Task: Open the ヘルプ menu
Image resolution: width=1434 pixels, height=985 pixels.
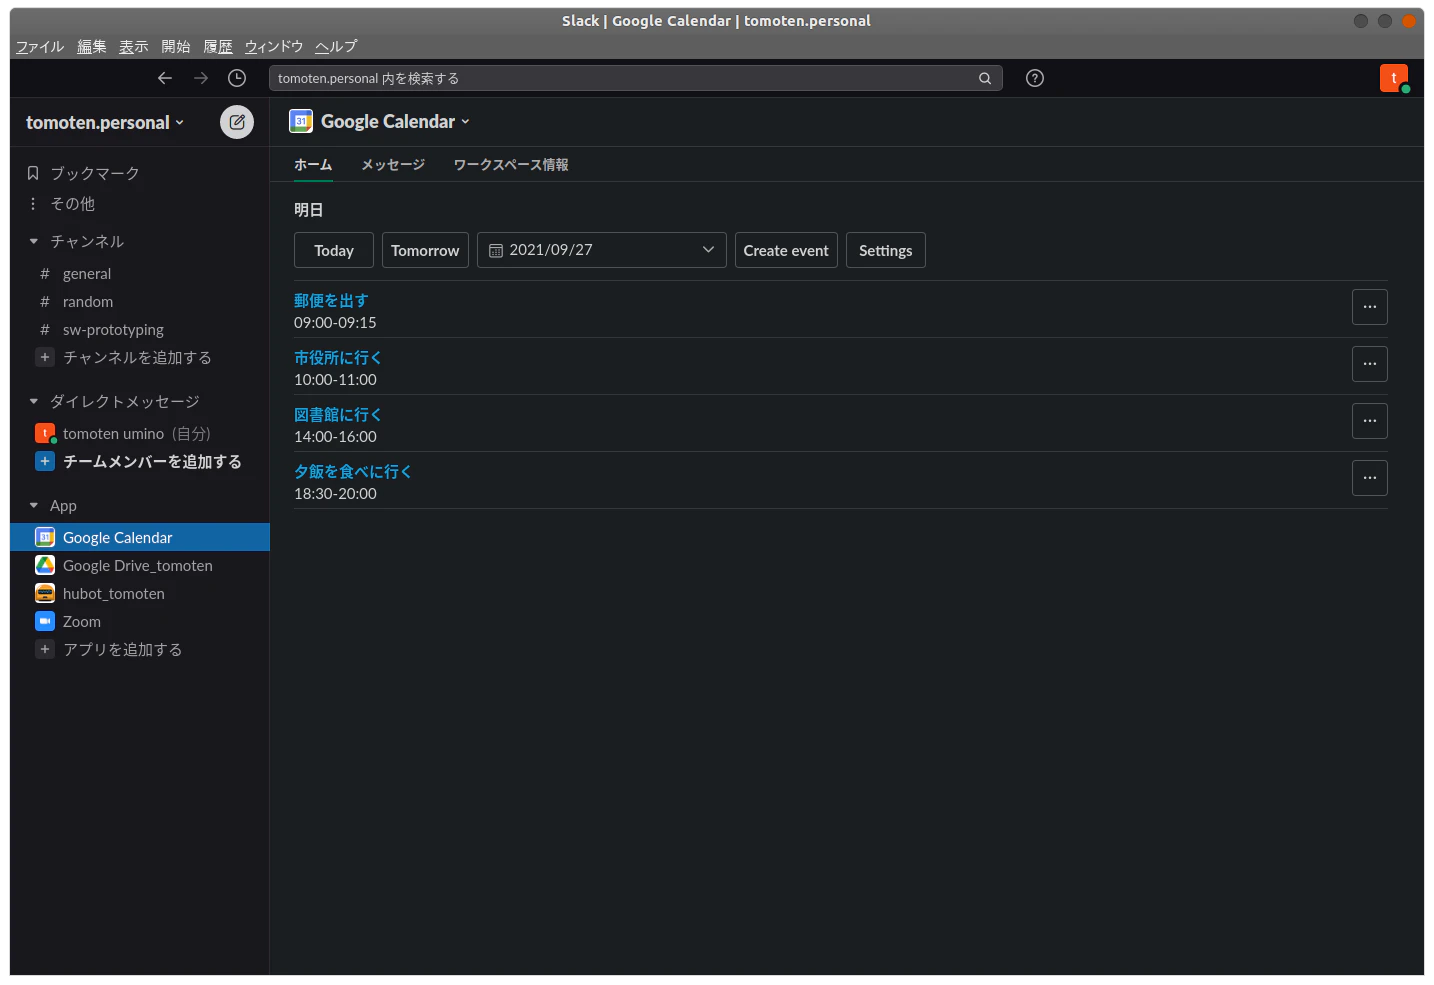Action: (x=336, y=46)
